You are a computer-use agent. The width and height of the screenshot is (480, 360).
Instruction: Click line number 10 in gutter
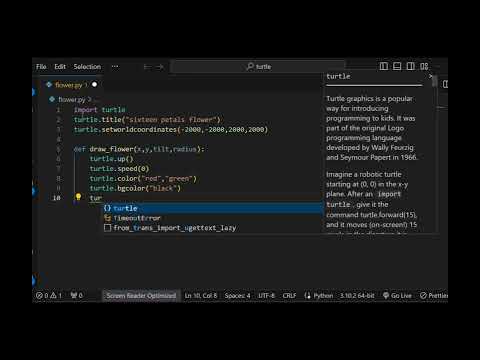(x=57, y=198)
